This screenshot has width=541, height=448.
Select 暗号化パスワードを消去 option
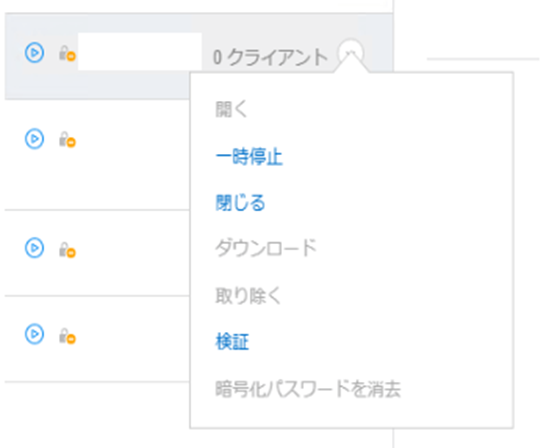(x=308, y=389)
